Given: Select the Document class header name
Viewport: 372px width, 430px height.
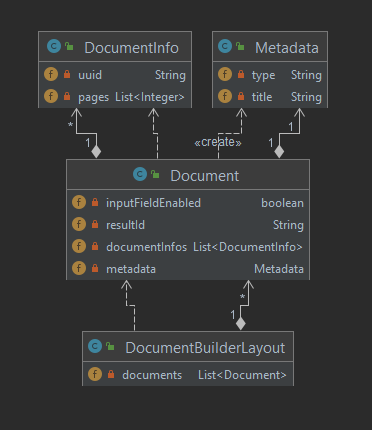Looking at the screenshot, I should (x=205, y=176).
